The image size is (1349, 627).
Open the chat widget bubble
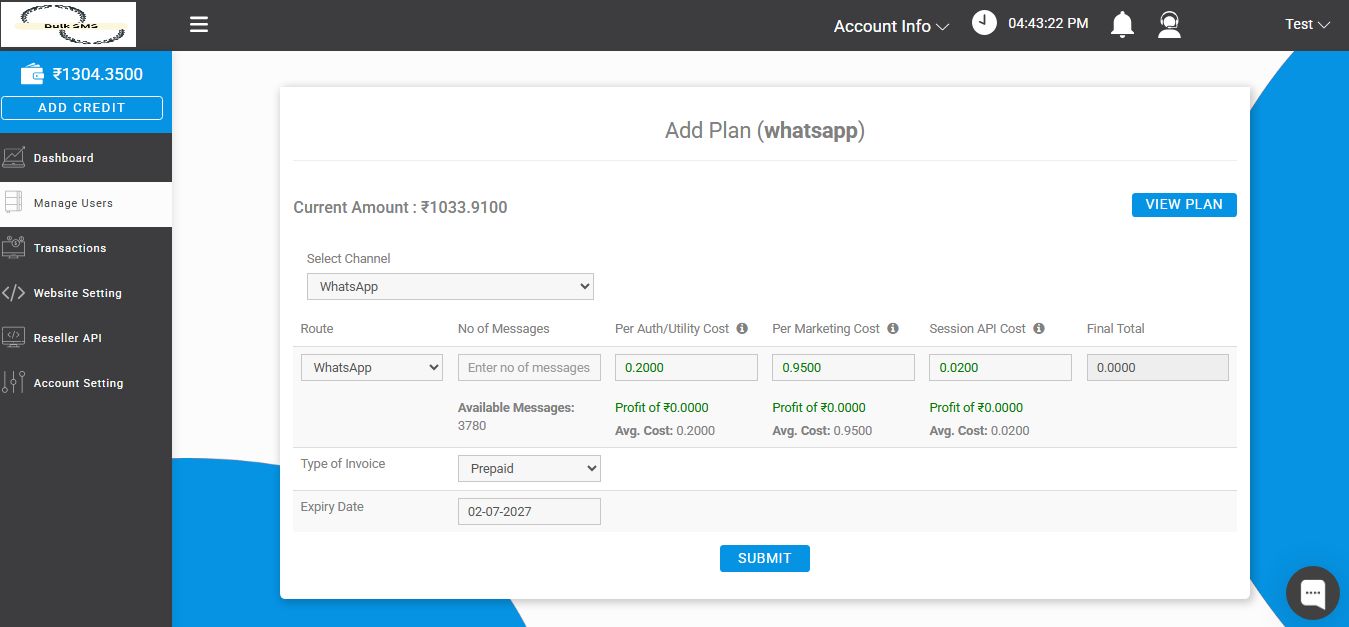click(1312, 592)
